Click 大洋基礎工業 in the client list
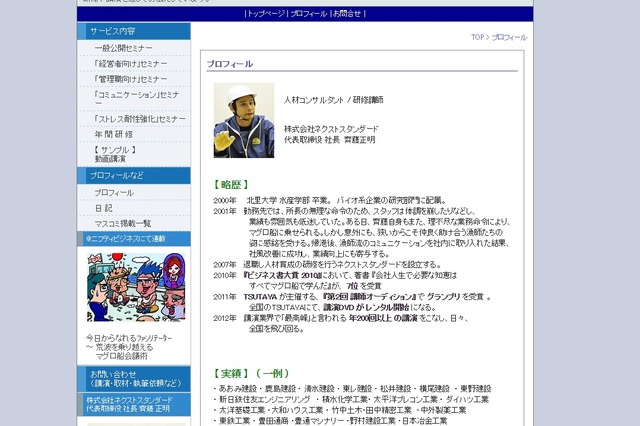 coord(242,410)
